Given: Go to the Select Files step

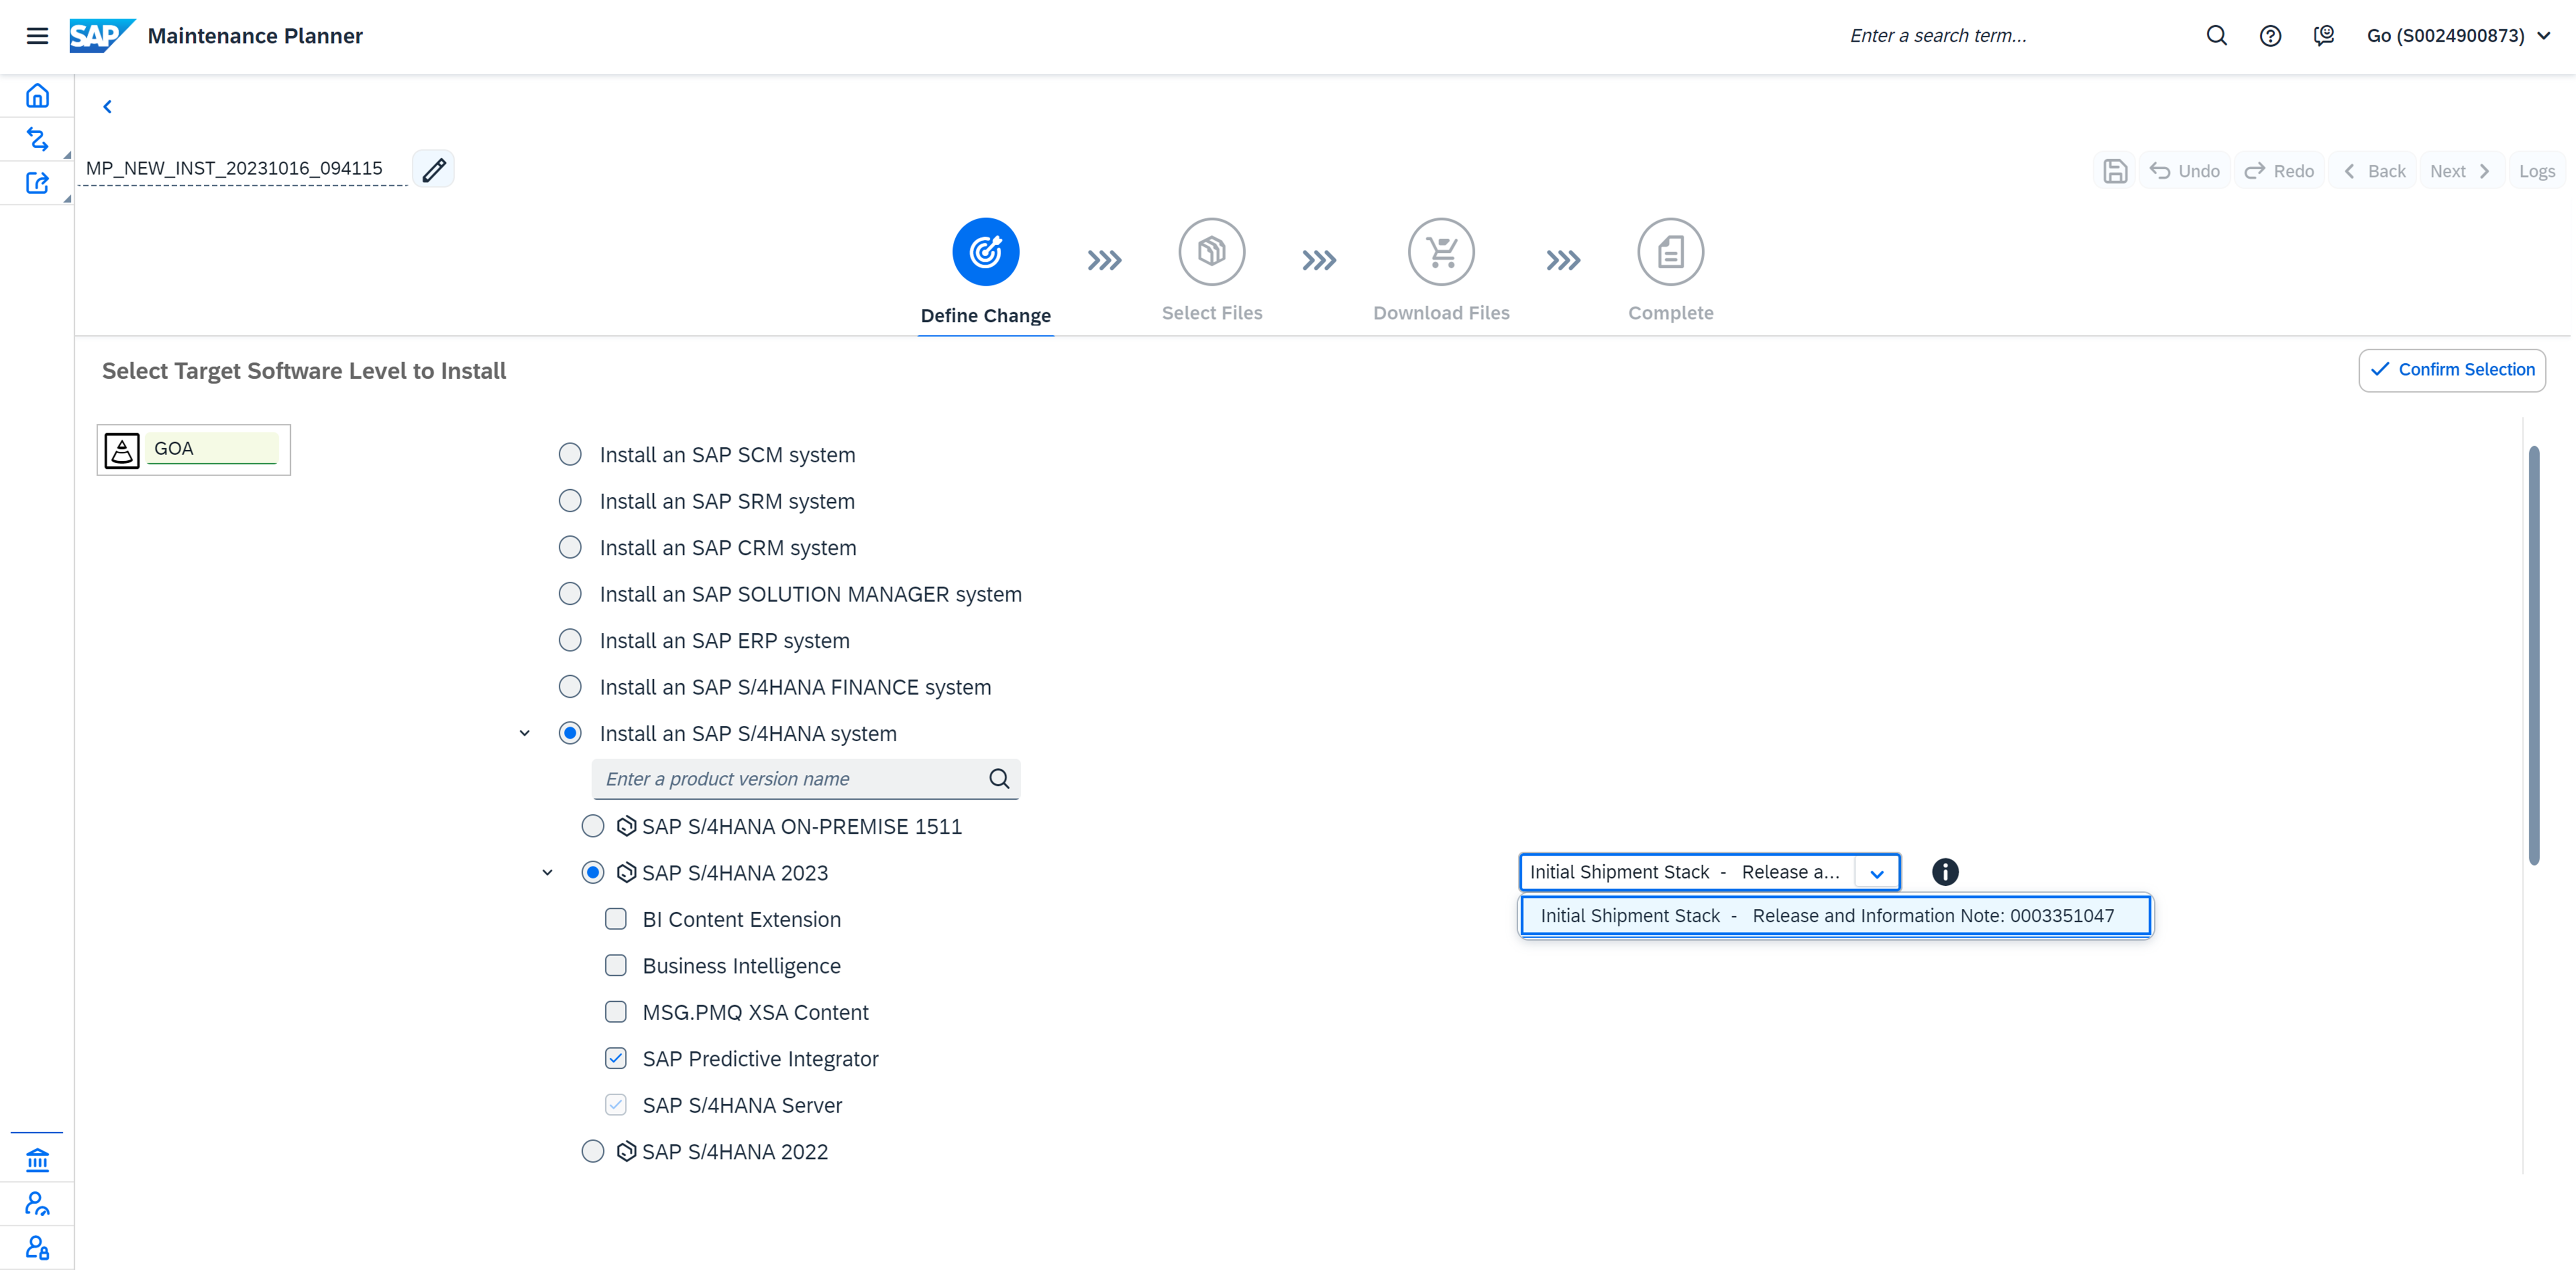Looking at the screenshot, I should pos(1211,253).
